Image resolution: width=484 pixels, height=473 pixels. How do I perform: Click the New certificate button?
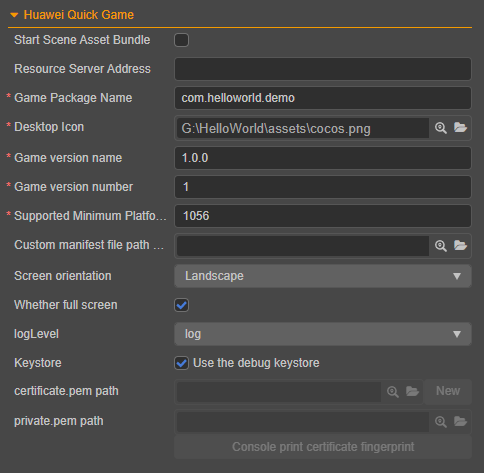pos(448,391)
